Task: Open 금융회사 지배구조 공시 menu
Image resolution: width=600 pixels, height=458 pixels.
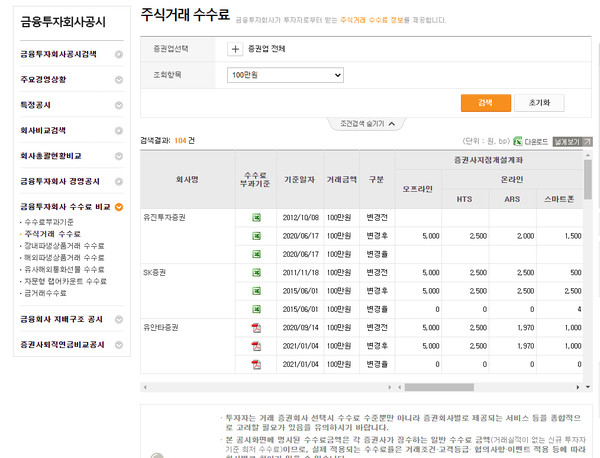Action: pyautogui.click(x=62, y=319)
